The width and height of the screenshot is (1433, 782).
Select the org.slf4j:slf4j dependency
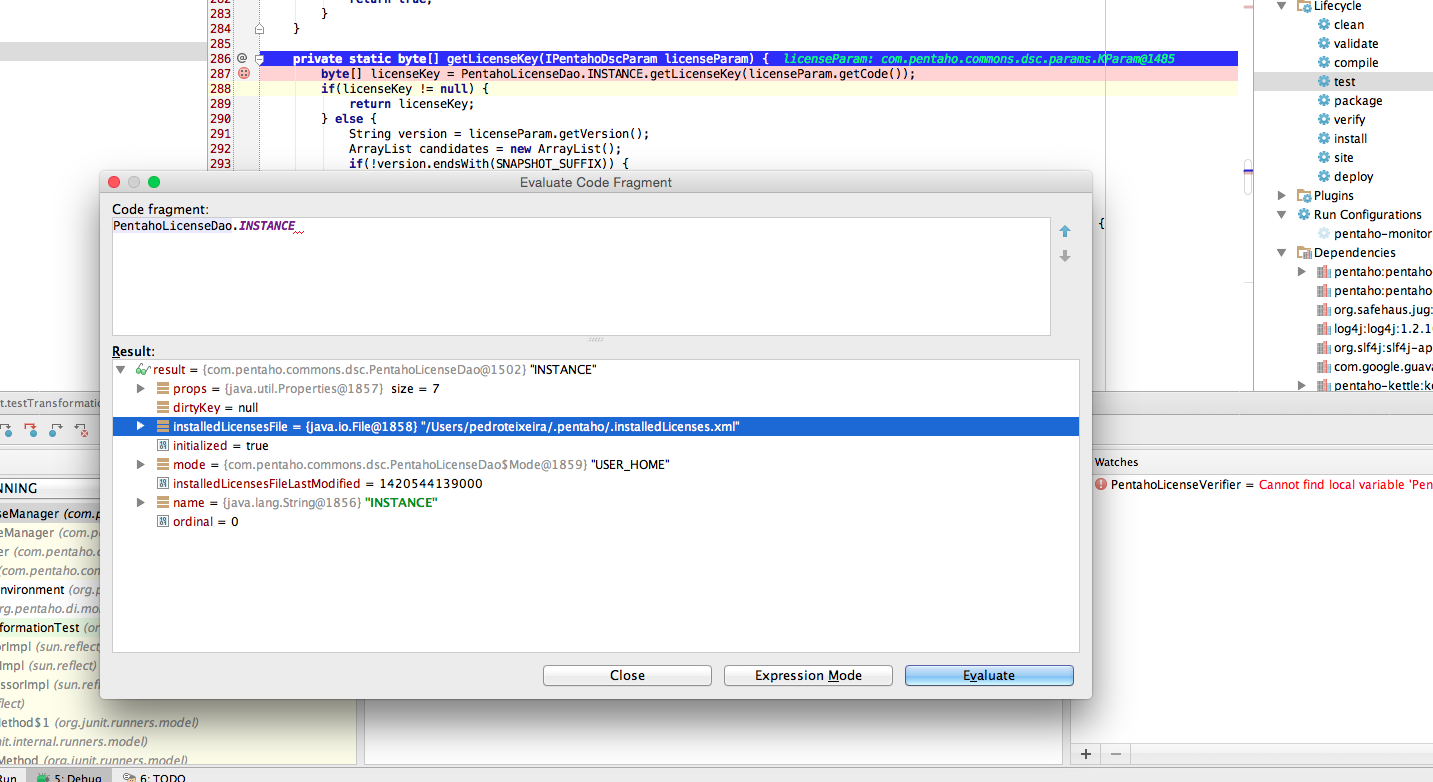(x=1375, y=348)
